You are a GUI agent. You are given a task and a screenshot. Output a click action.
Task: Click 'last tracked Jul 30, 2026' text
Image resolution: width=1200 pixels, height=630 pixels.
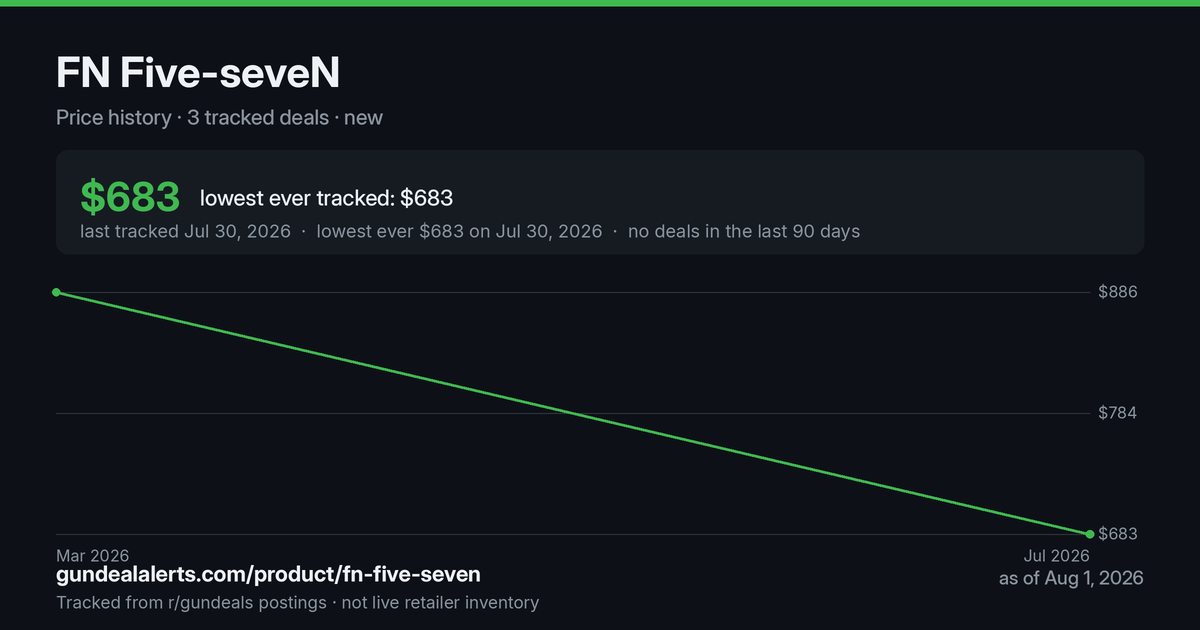185,231
